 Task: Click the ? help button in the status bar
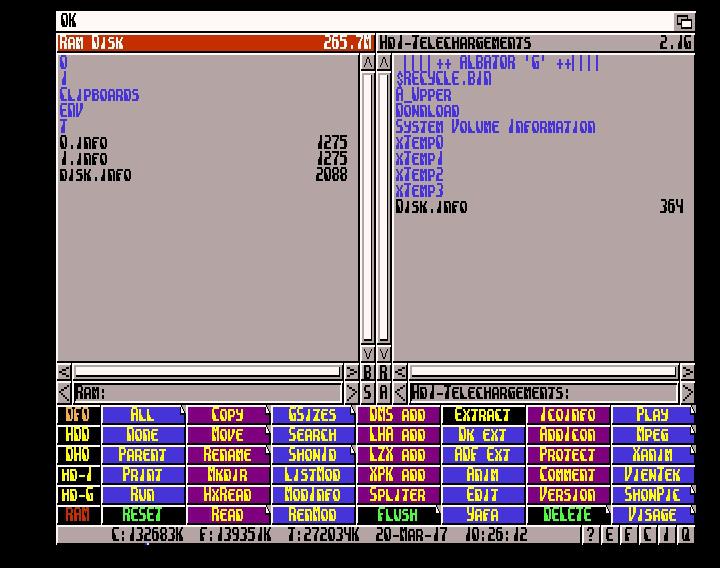(591, 535)
